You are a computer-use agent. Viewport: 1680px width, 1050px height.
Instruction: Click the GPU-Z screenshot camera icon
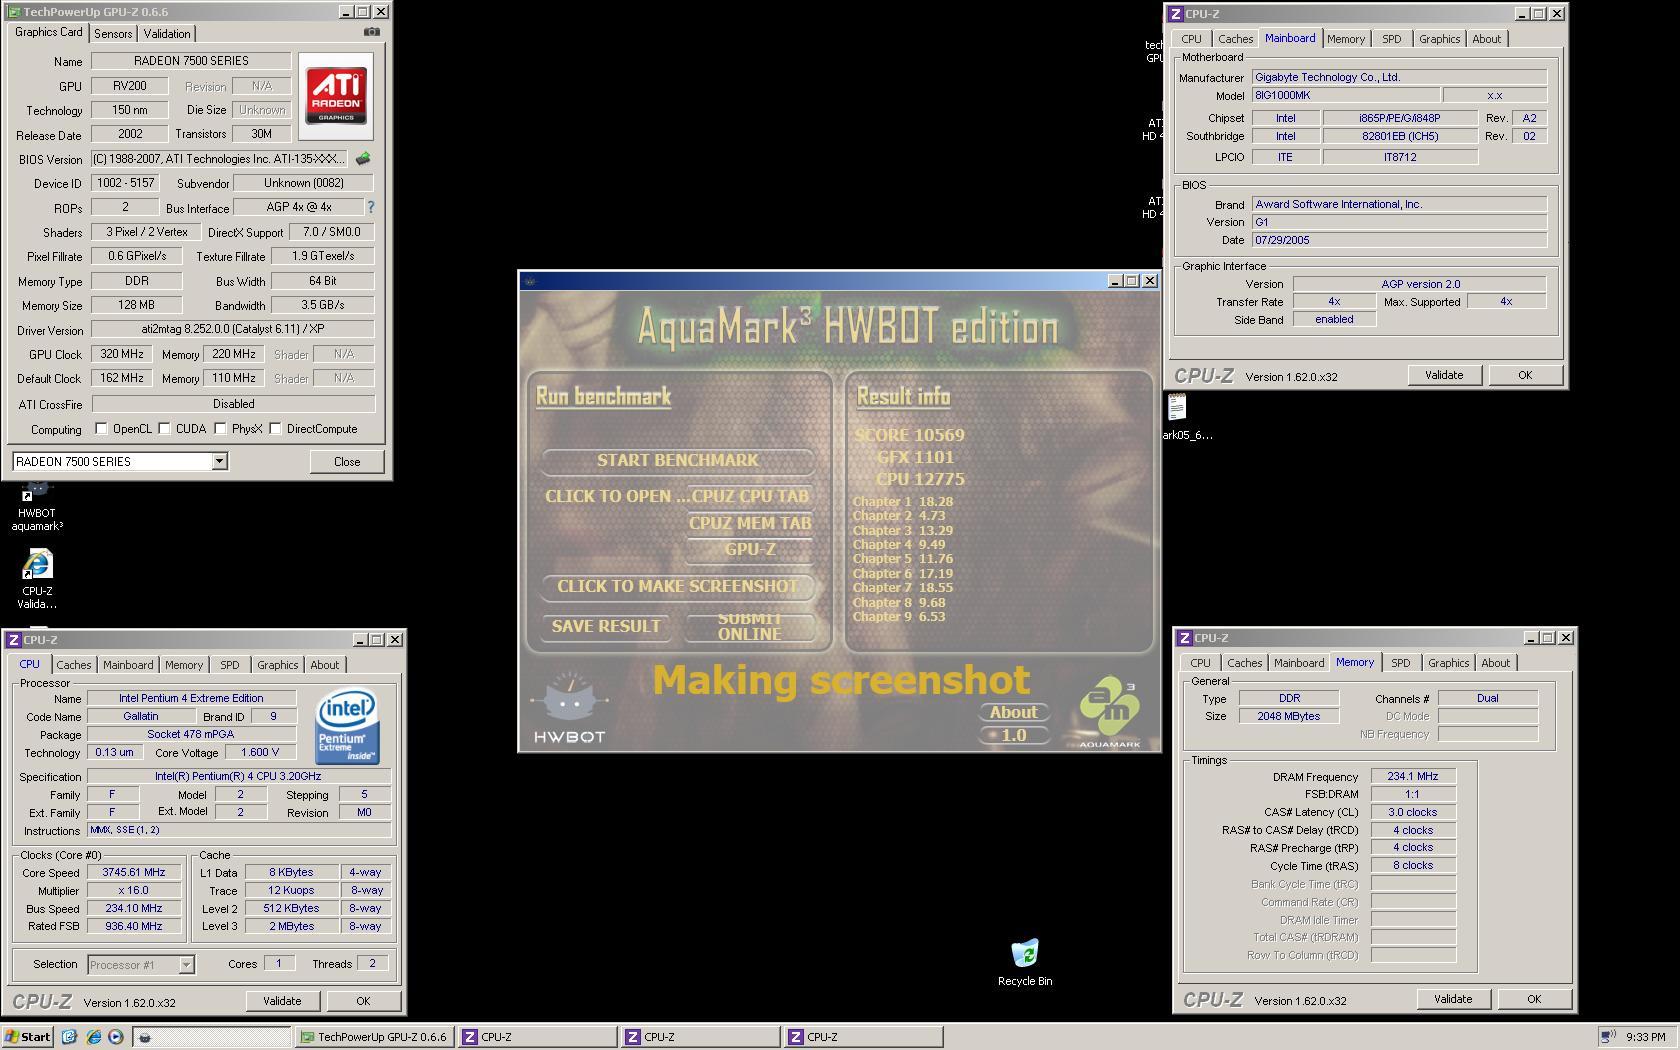371,32
